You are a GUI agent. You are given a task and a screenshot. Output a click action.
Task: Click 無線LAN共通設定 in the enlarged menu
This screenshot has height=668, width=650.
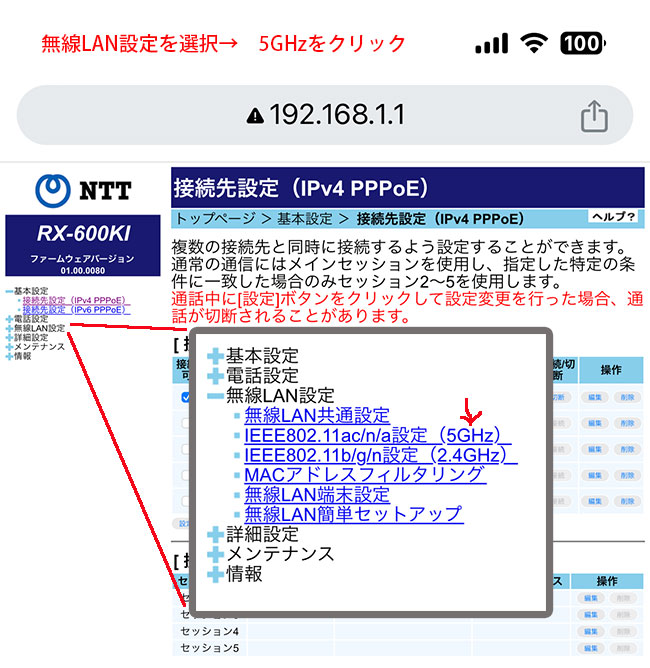tap(317, 415)
